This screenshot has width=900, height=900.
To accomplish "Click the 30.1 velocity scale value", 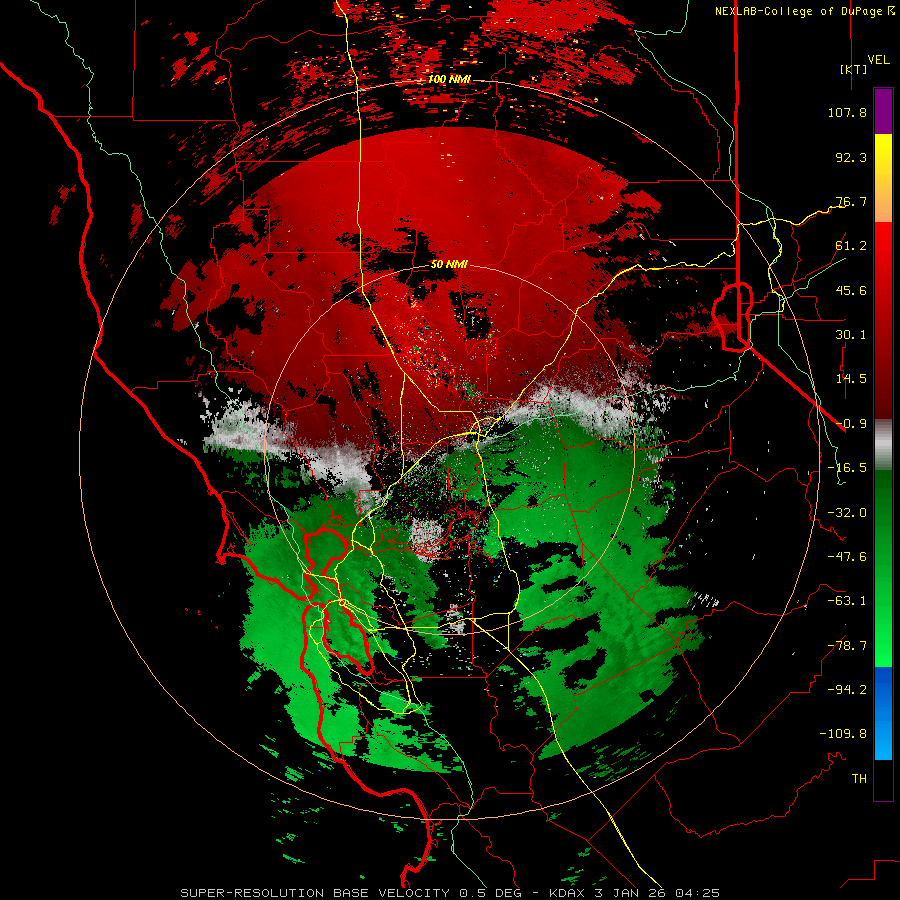I will (851, 335).
